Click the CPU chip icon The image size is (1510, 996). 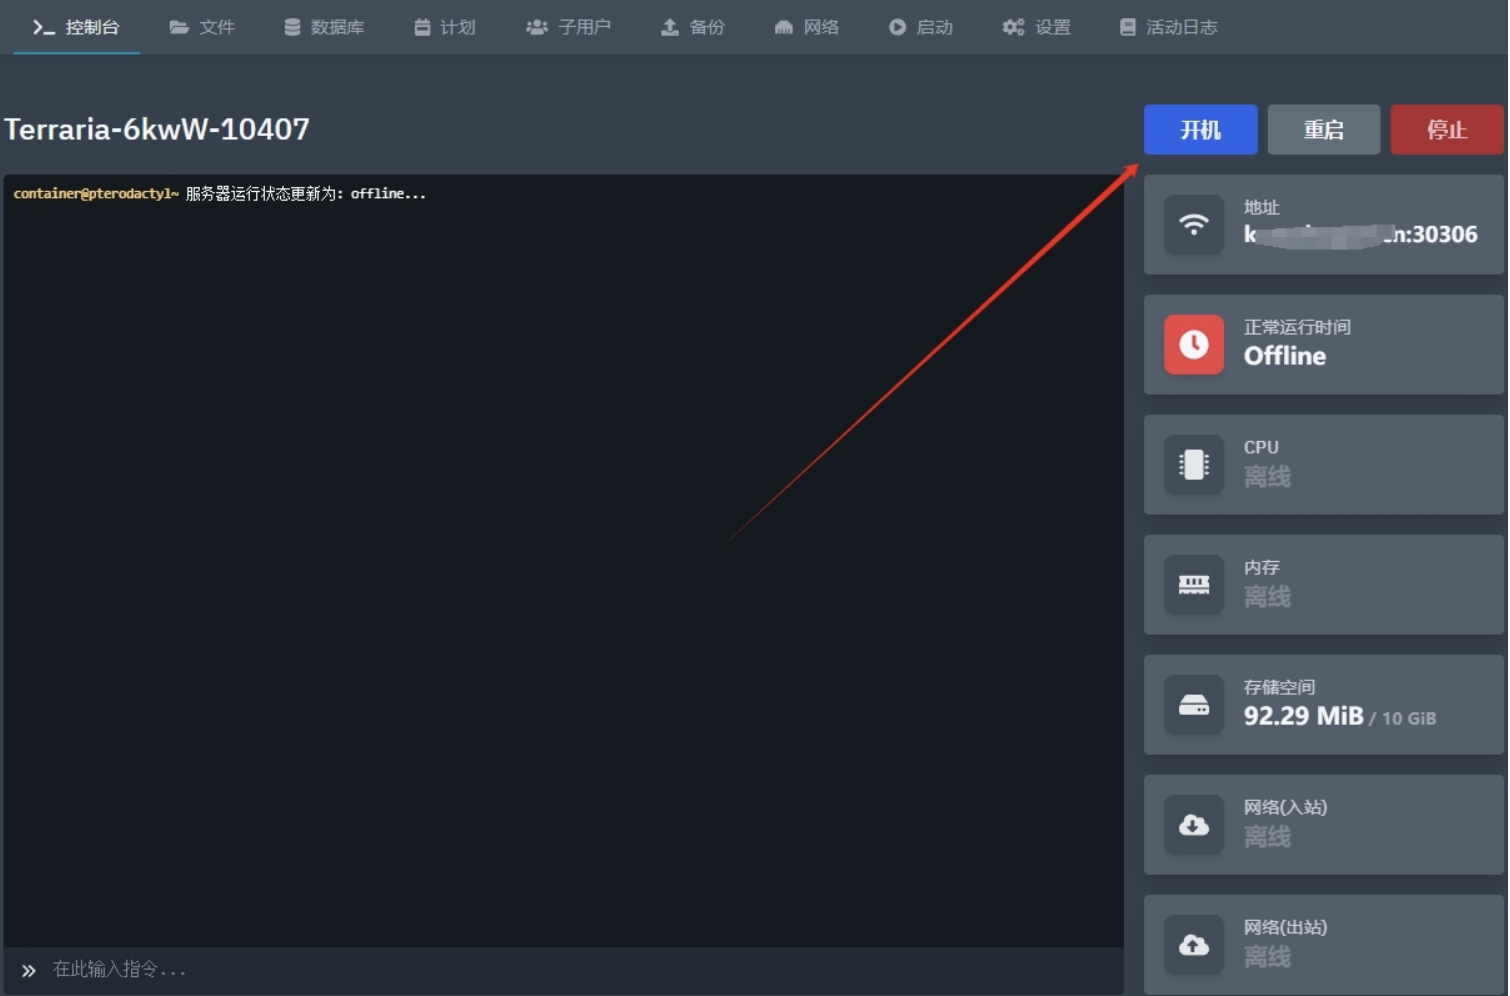[1193, 464]
